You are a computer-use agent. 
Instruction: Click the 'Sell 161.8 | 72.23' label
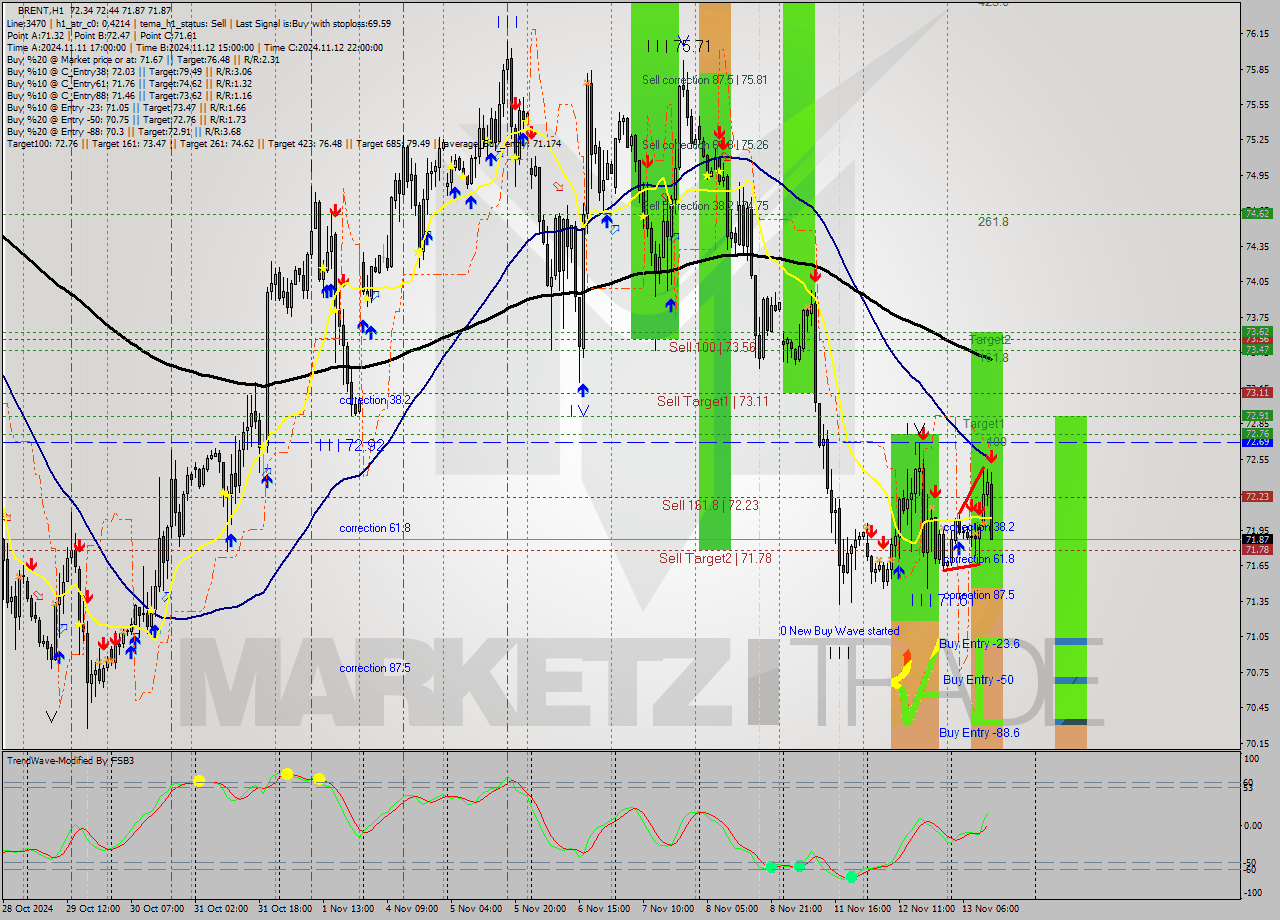(710, 505)
